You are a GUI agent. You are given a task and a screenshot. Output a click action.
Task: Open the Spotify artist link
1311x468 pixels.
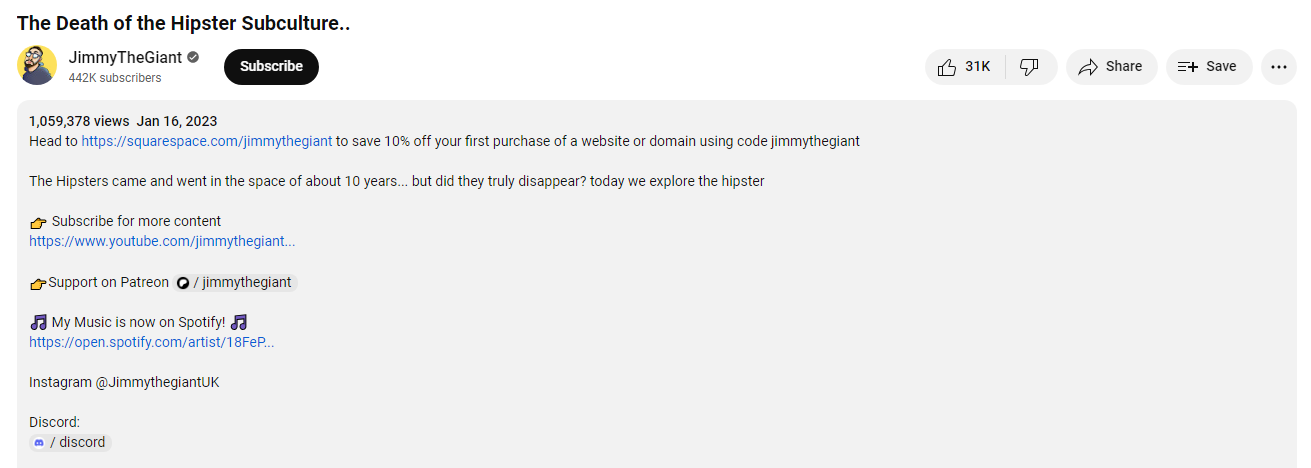click(x=151, y=342)
